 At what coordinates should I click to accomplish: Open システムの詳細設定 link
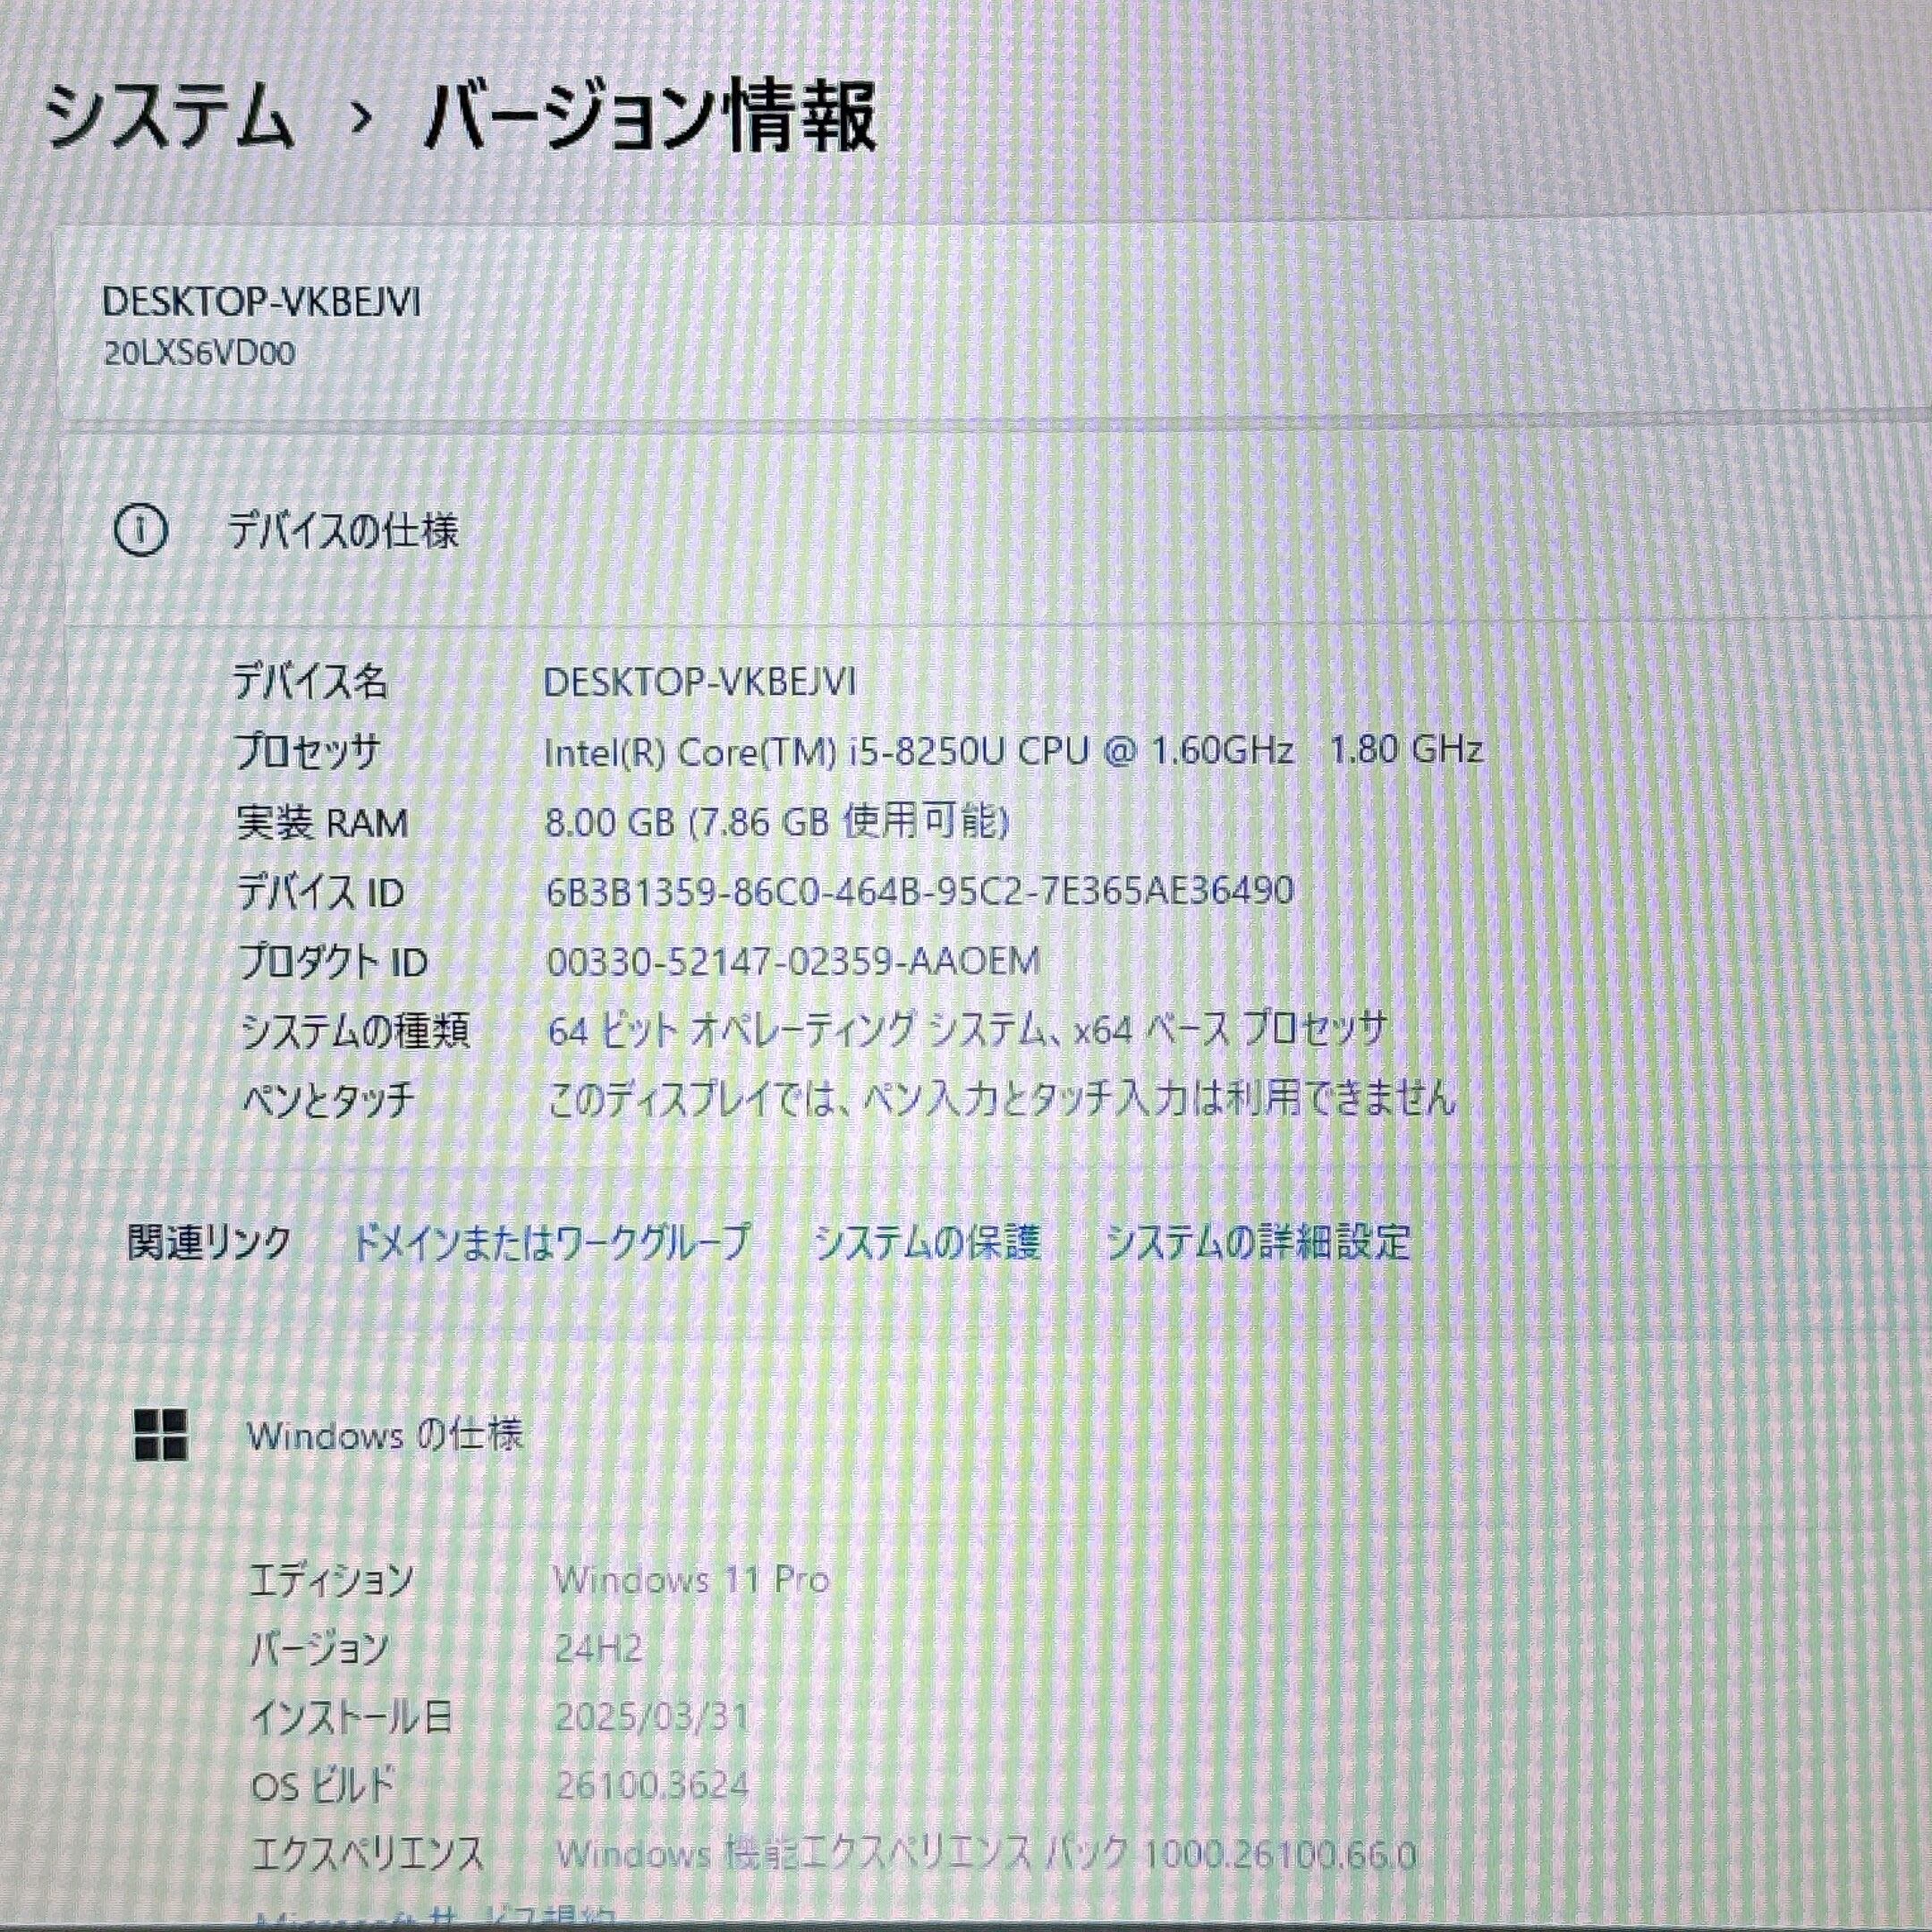(1258, 1242)
